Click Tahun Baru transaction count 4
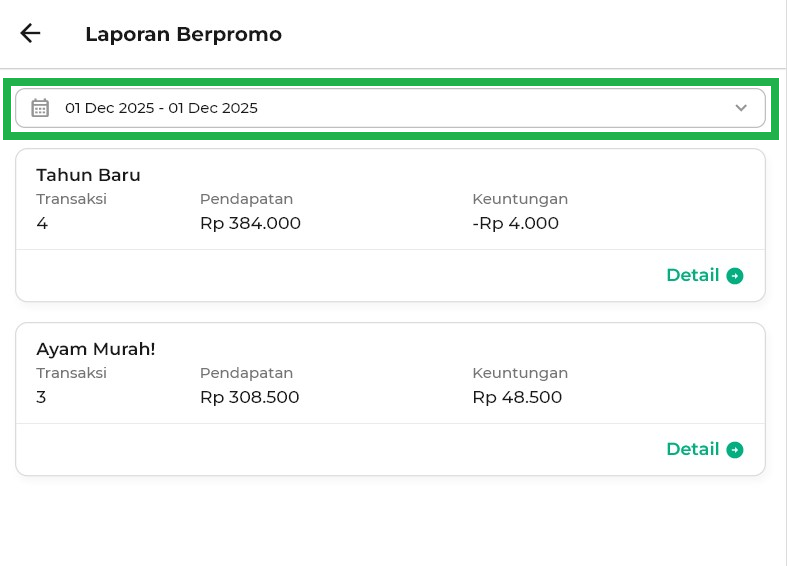The image size is (787, 566). [42, 223]
